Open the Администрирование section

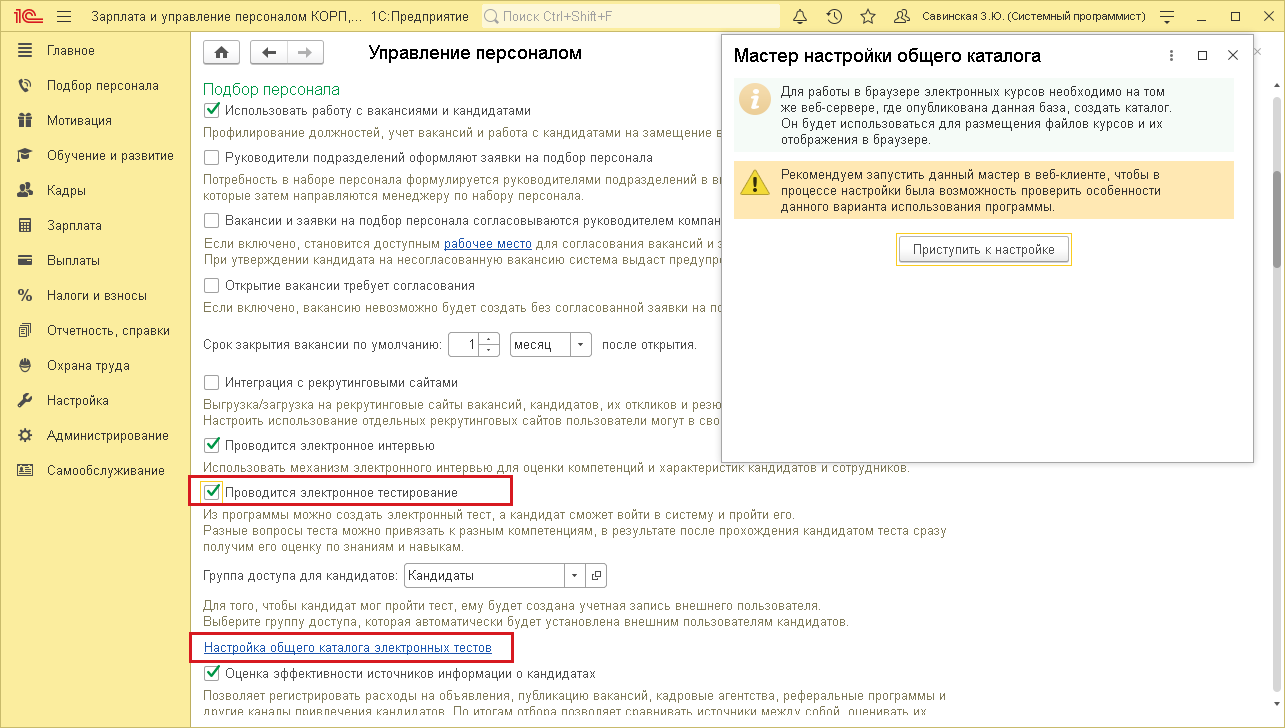click(x=108, y=436)
